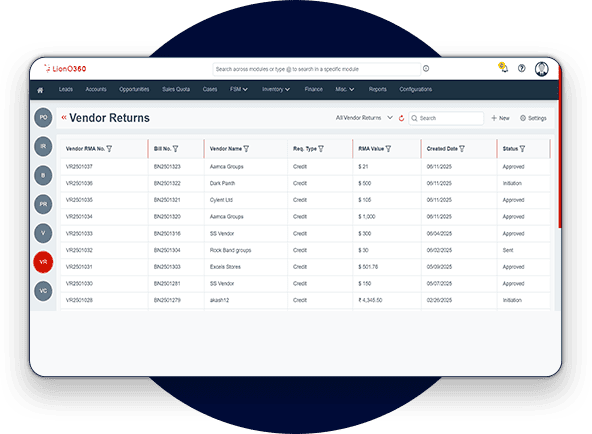The image size is (592, 434).
Task: Open the home icon in navigation bar
Action: click(x=40, y=90)
